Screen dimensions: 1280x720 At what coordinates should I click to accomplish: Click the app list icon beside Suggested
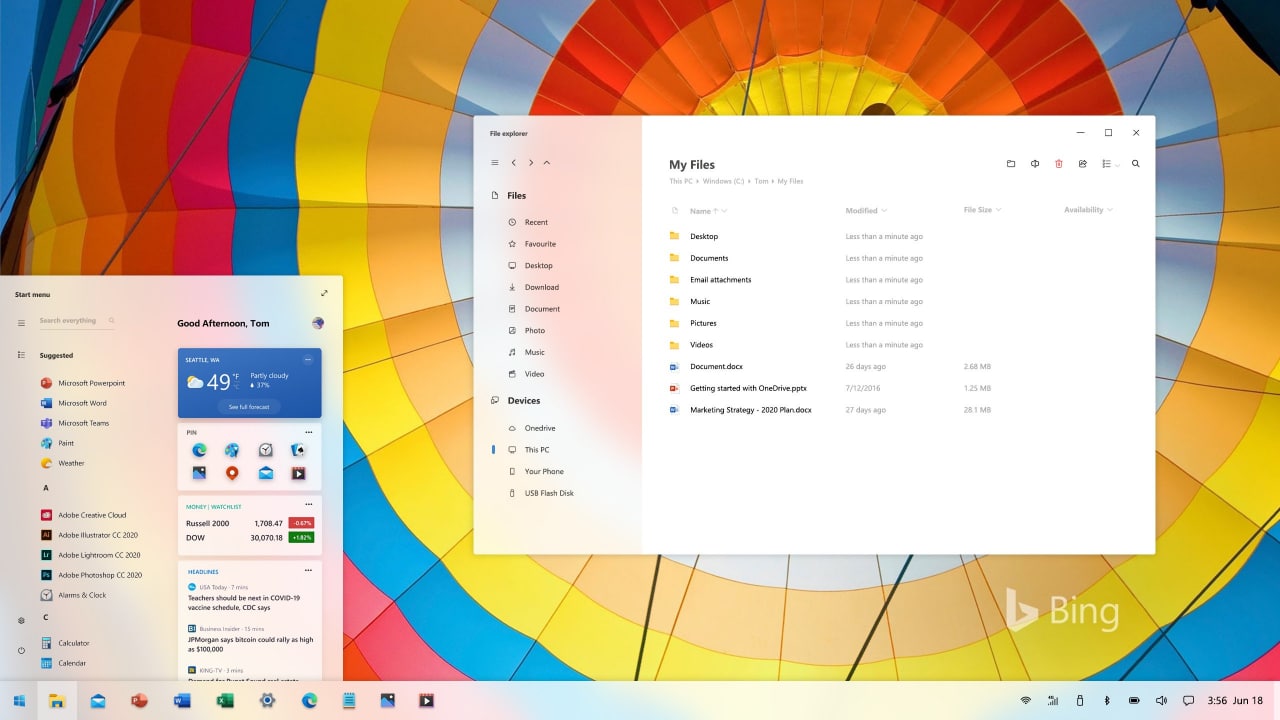point(21,355)
